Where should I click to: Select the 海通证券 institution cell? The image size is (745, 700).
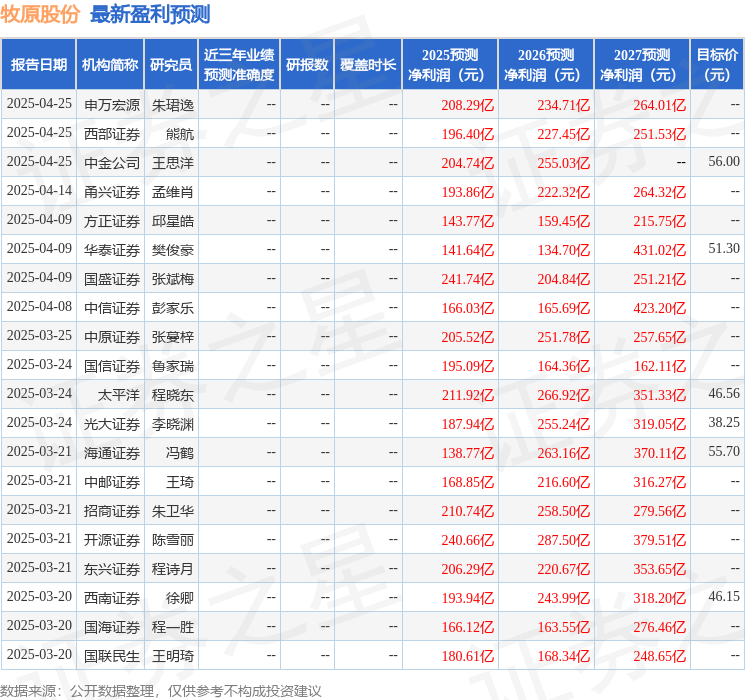[112, 453]
